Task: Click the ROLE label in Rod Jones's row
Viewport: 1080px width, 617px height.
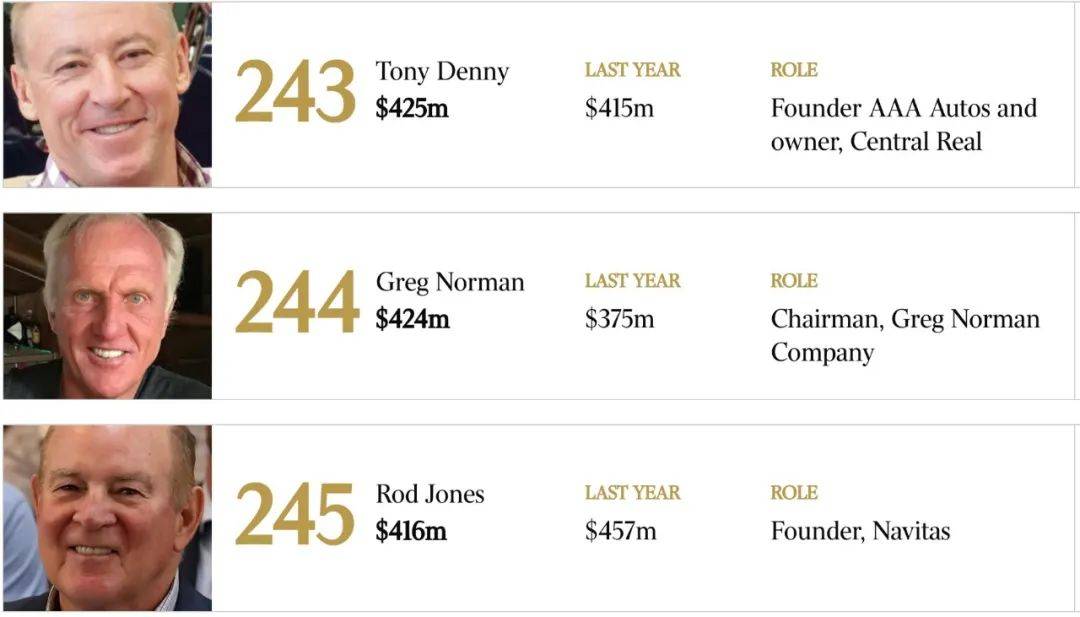Action: pos(794,492)
